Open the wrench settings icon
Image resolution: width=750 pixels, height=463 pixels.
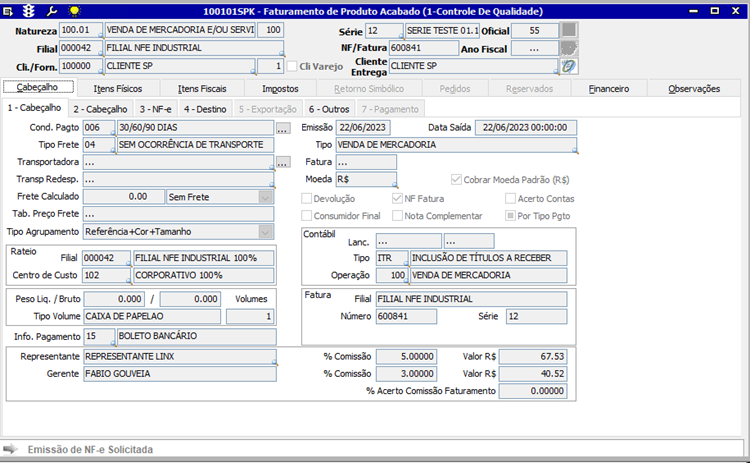52,10
